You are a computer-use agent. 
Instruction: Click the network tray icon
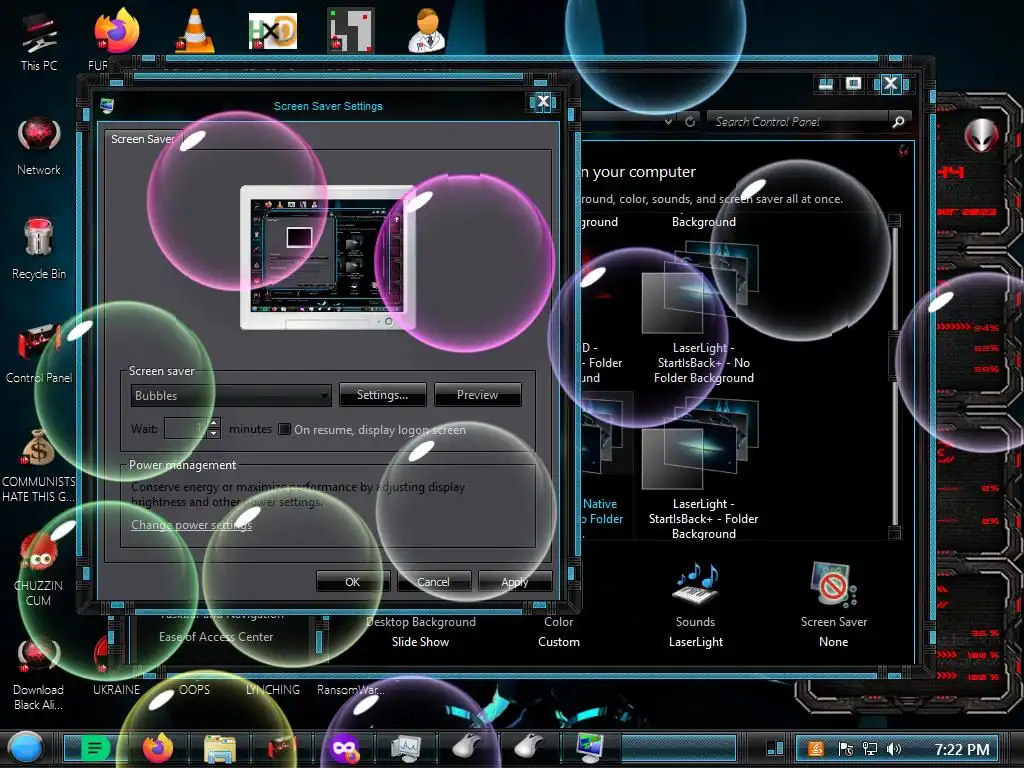coord(870,749)
